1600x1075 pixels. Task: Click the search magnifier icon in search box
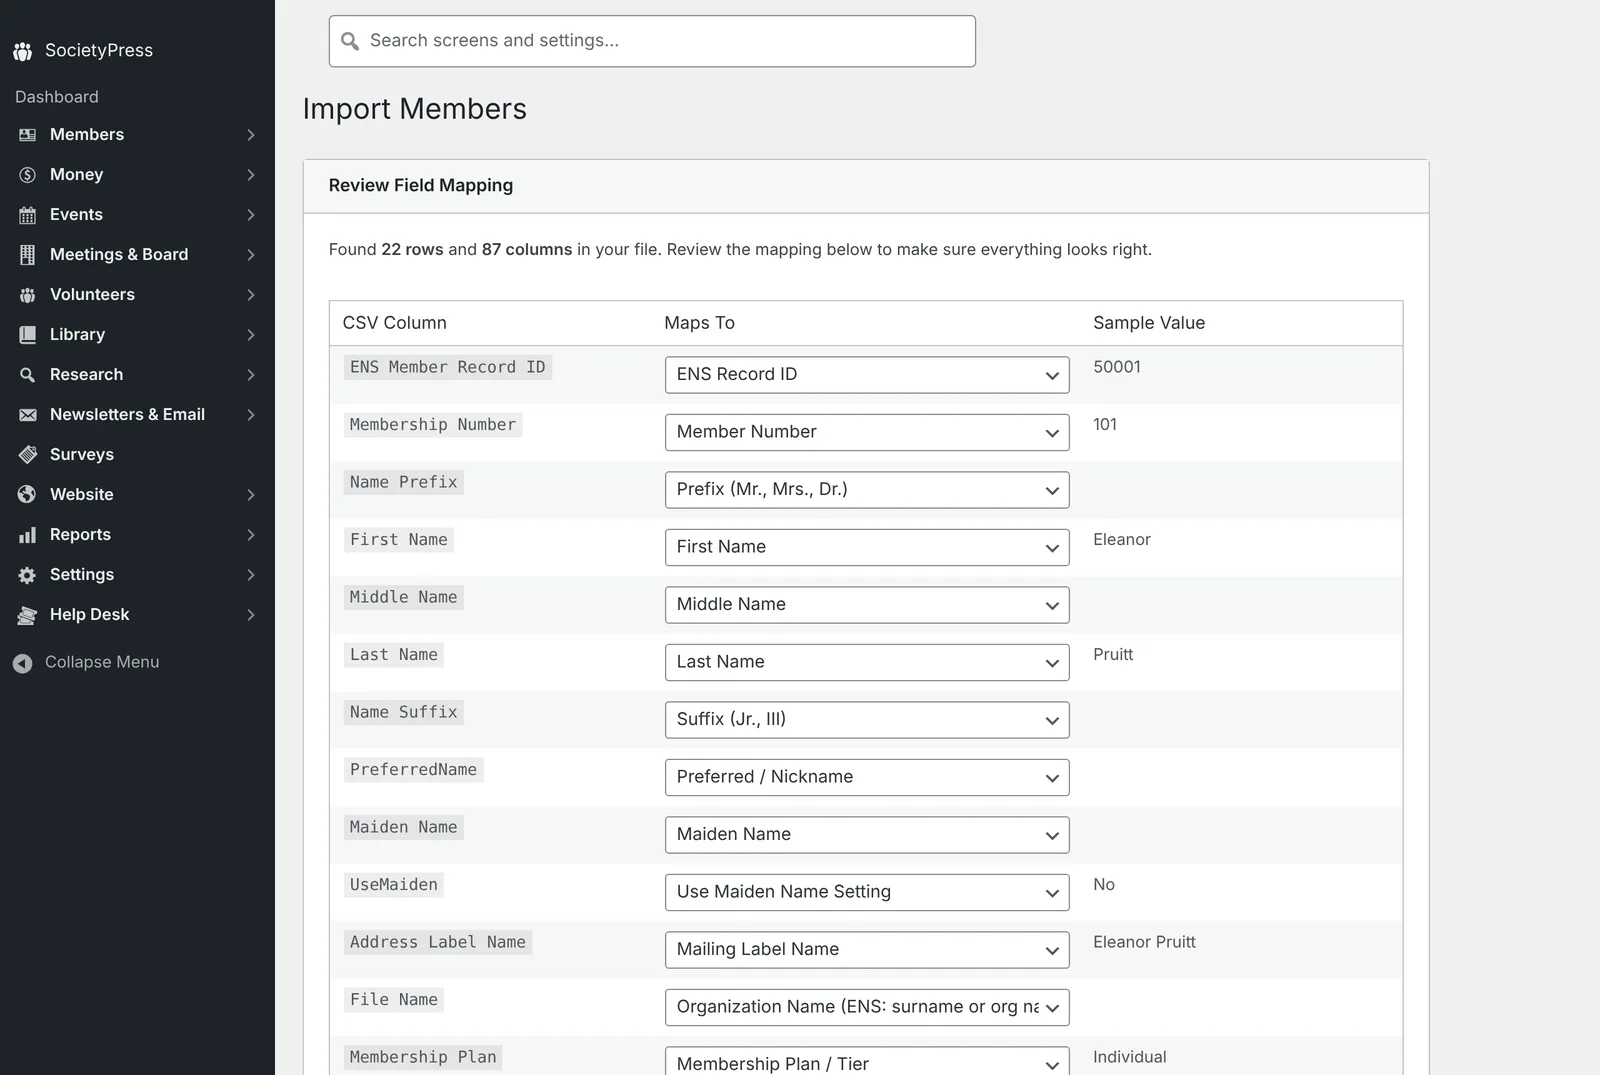pos(350,41)
